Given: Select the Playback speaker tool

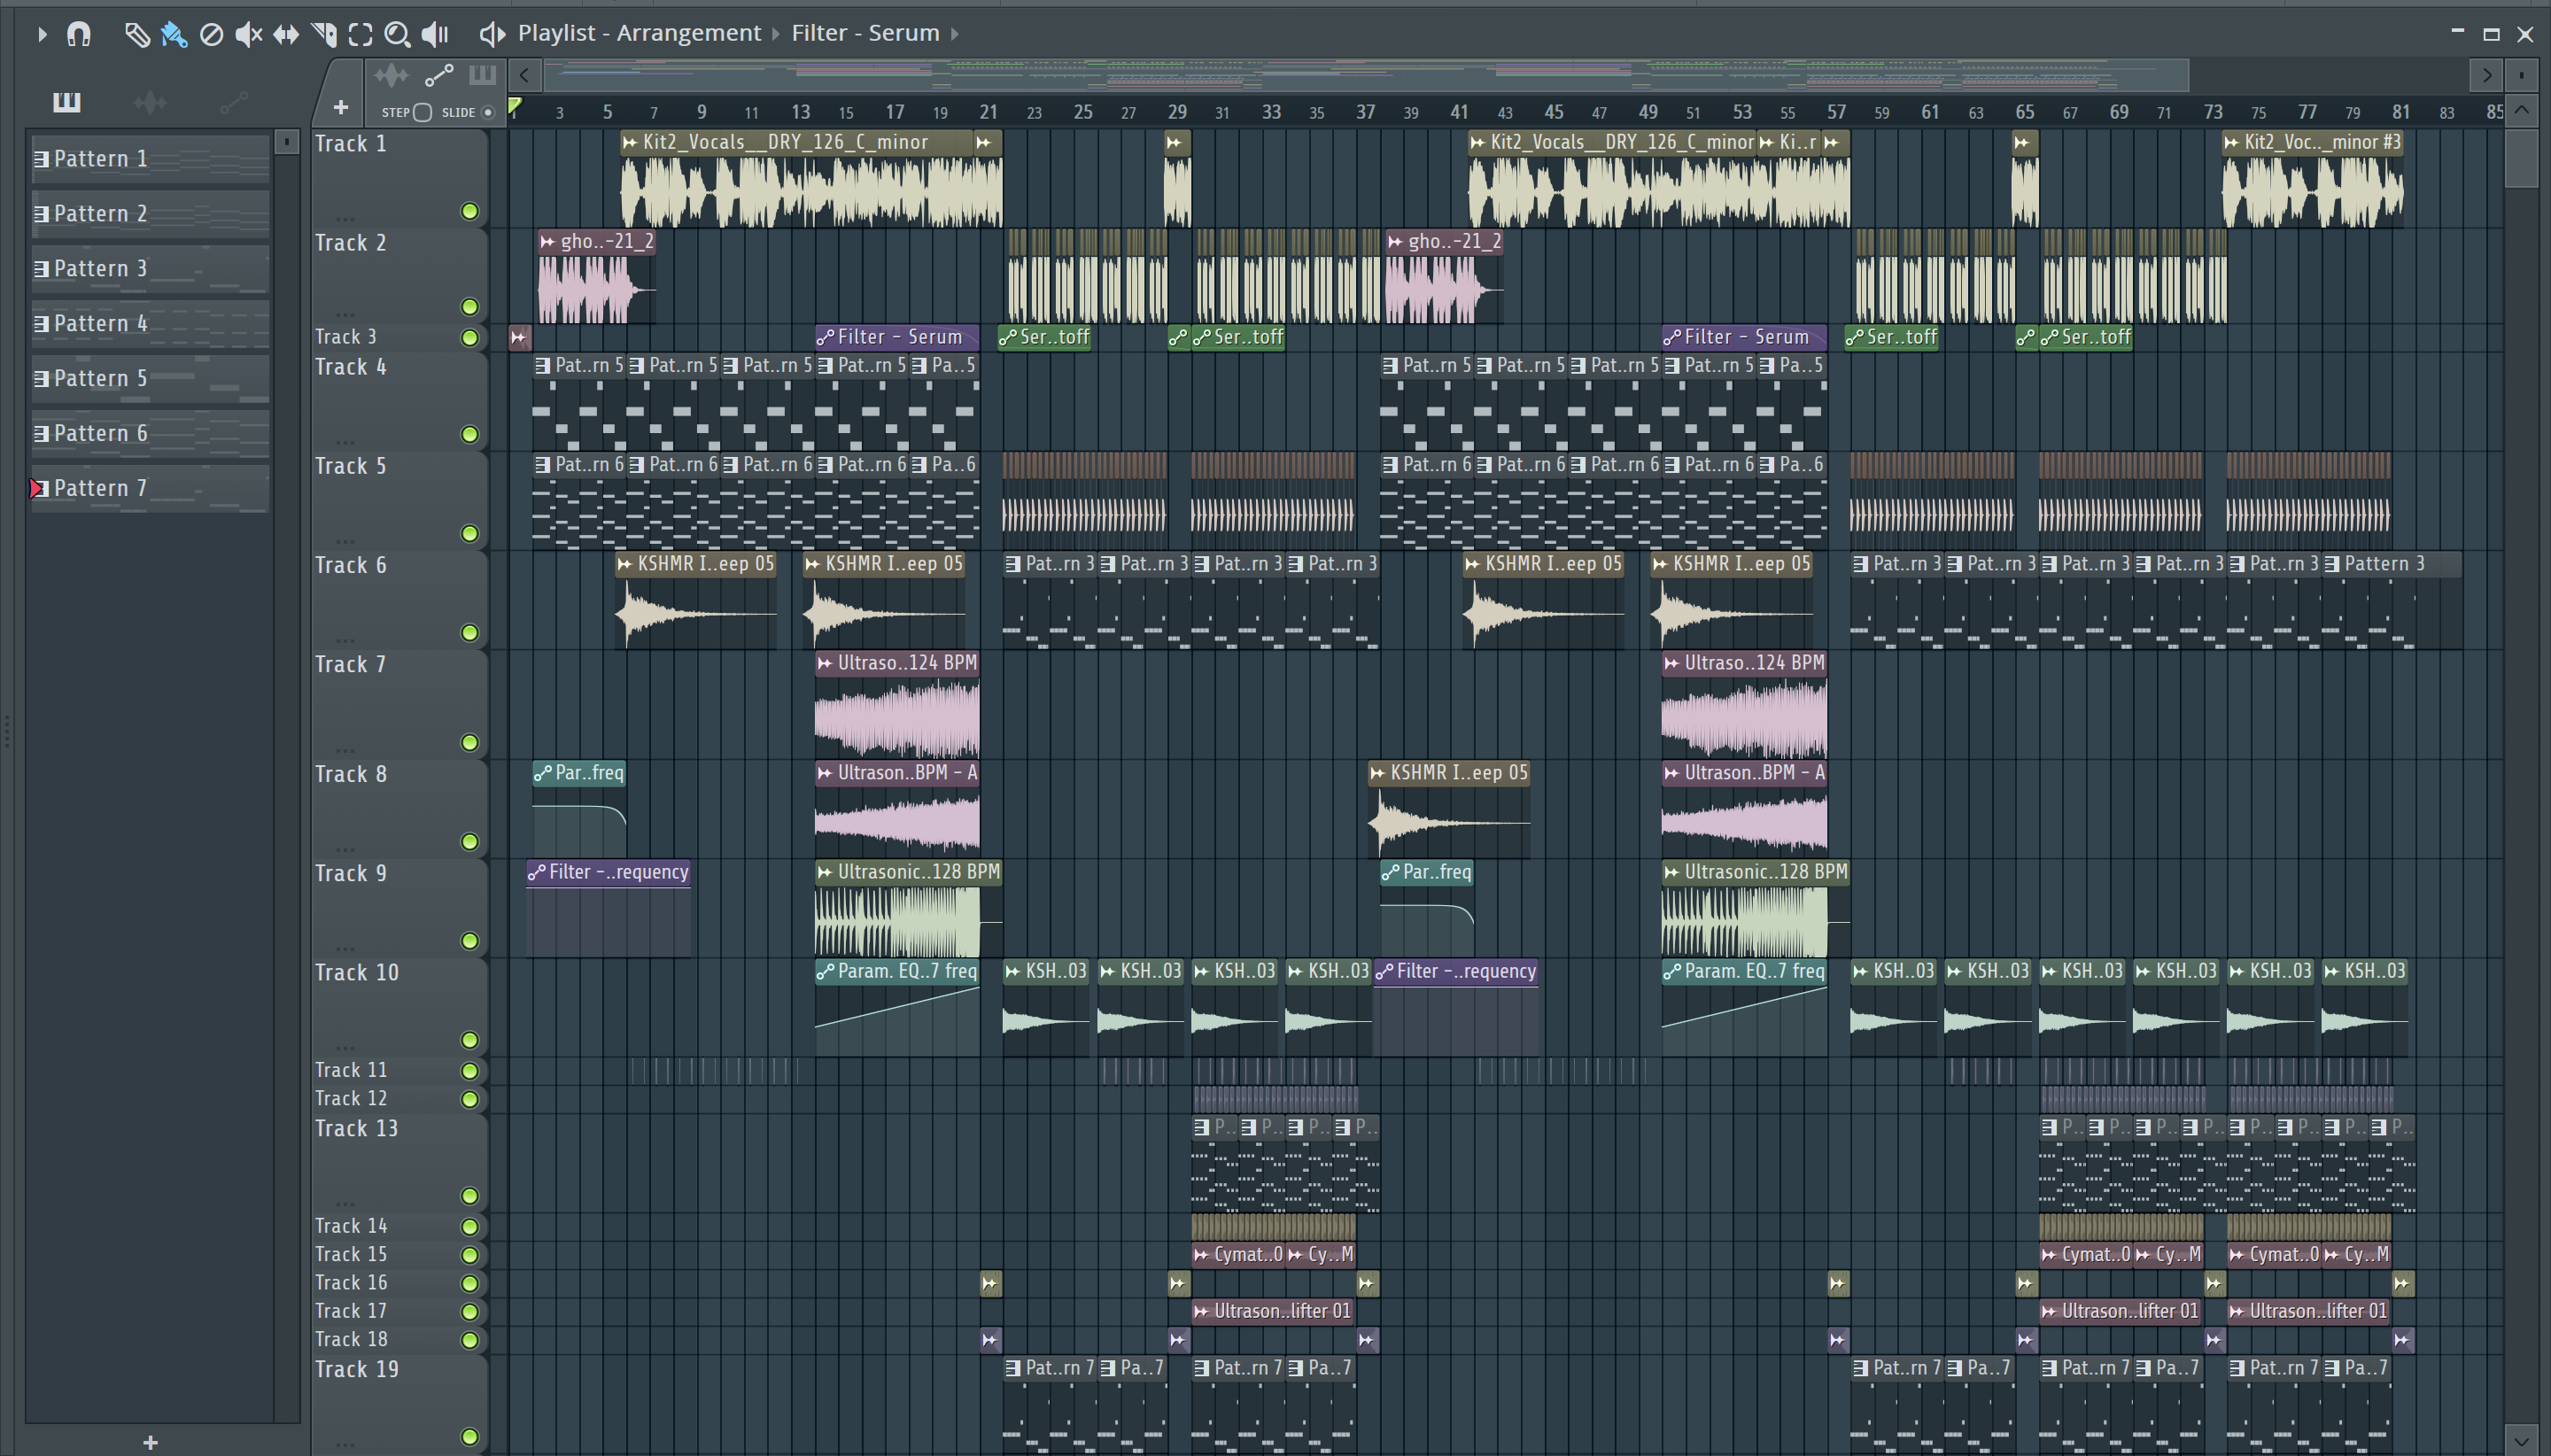Looking at the screenshot, I should tap(435, 34).
